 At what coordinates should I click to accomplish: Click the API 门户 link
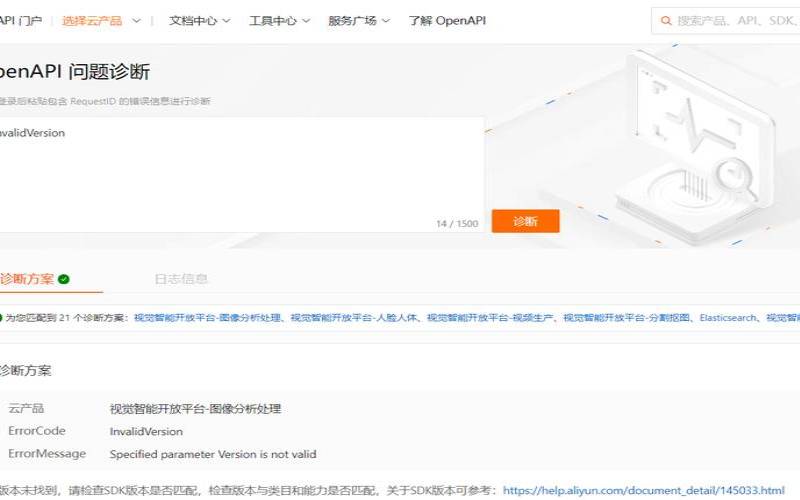tap(20, 21)
